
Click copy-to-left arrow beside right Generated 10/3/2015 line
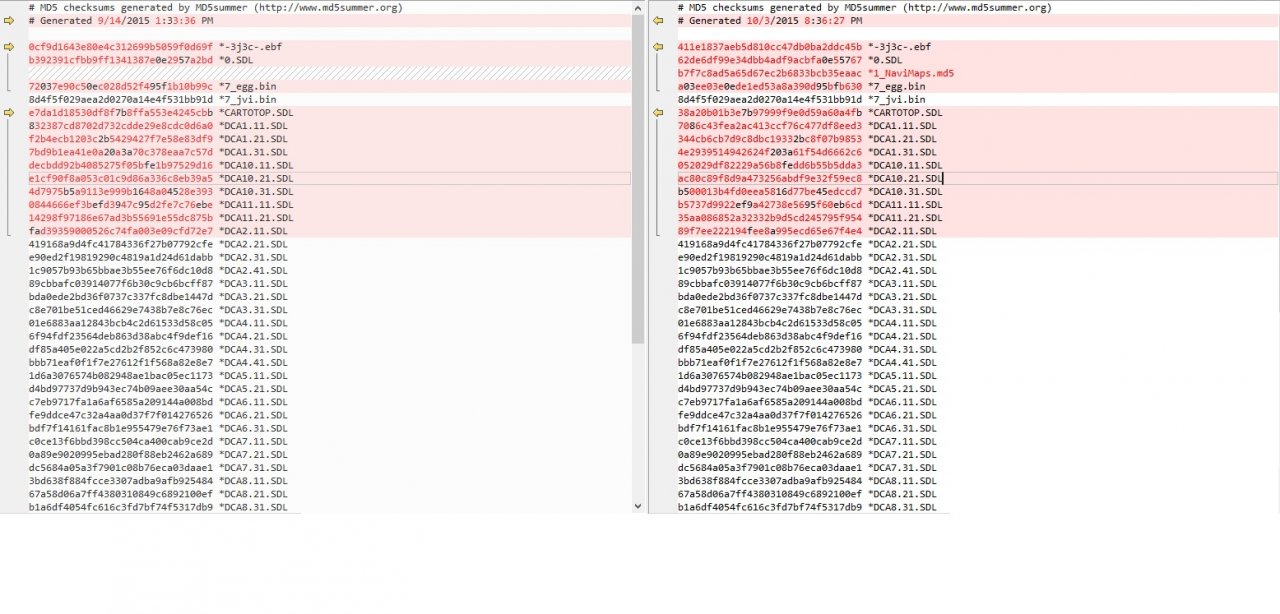point(658,20)
